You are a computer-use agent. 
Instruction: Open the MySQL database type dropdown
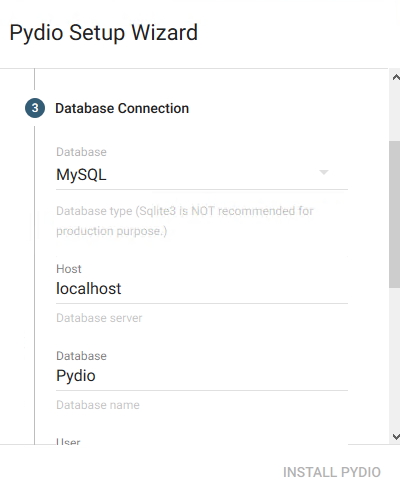pos(202,175)
